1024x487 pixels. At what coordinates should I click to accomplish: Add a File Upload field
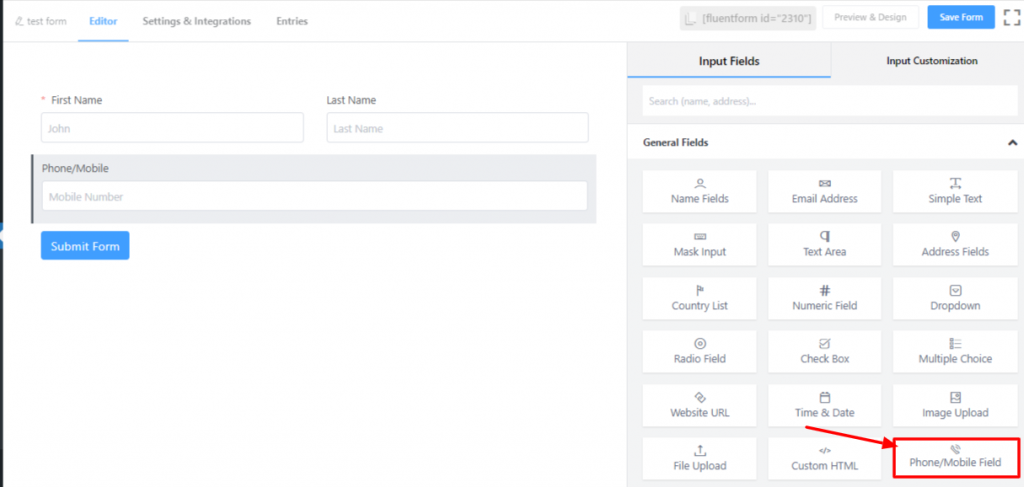tap(699, 458)
